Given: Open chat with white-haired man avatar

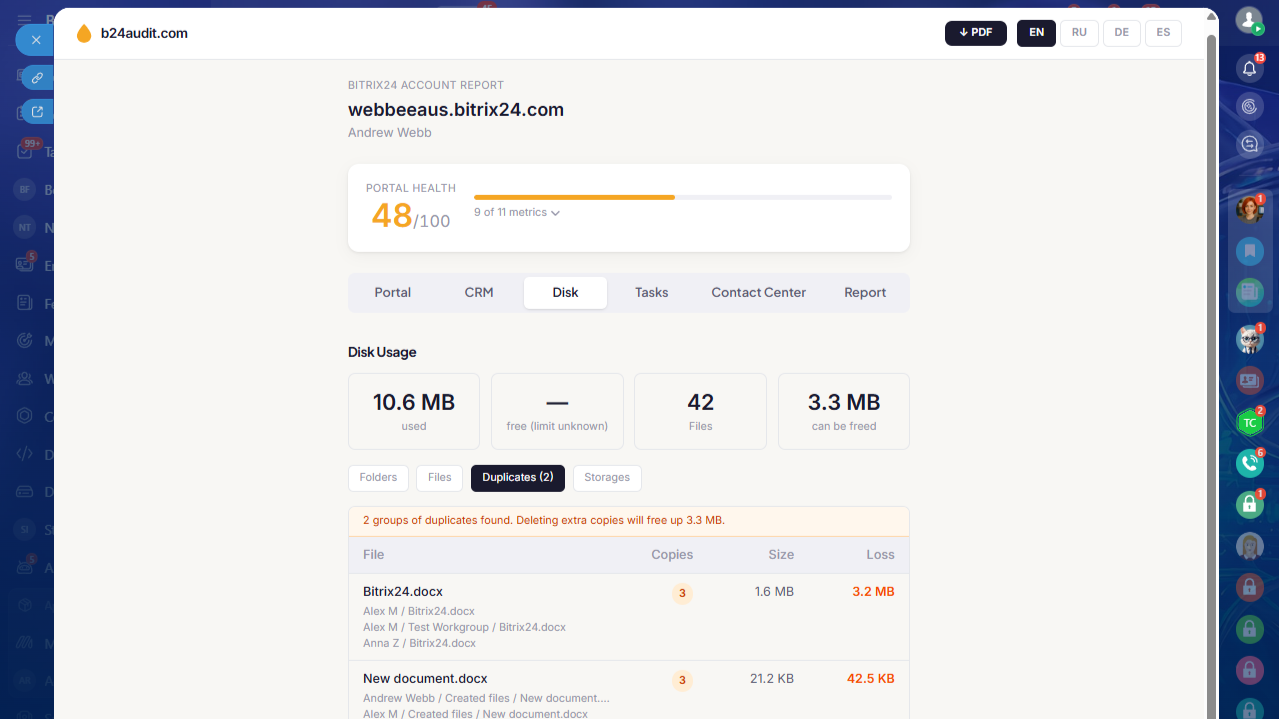Looking at the screenshot, I should tap(1249, 339).
